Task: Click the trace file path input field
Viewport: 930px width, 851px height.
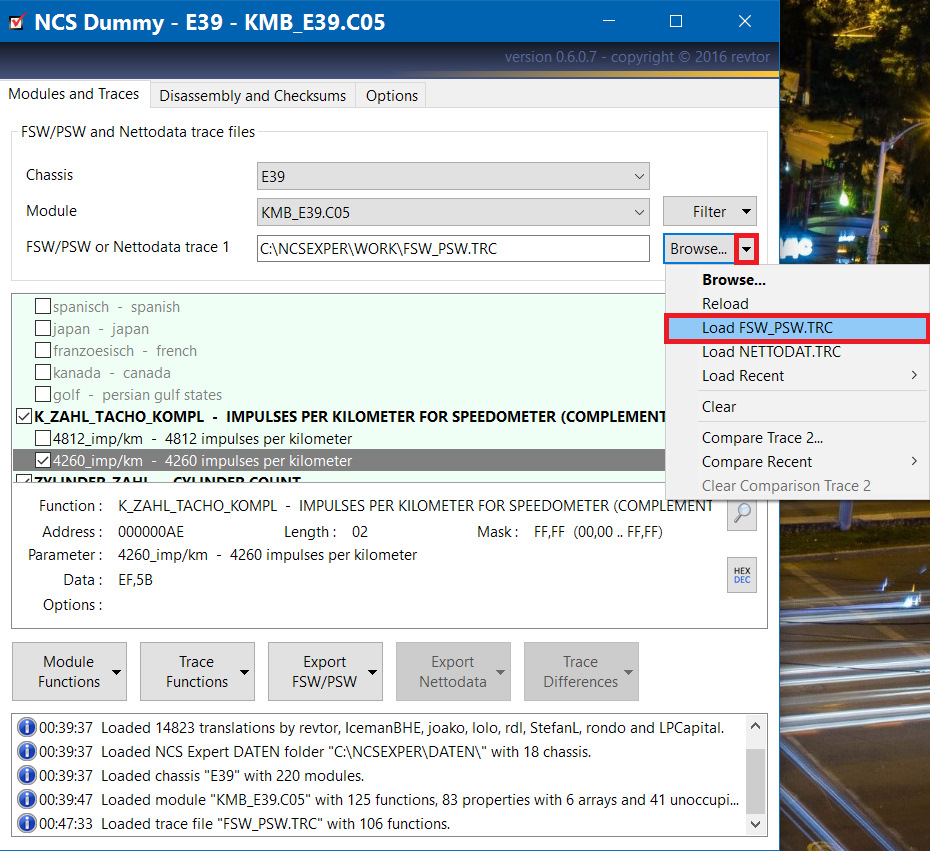Action: point(453,248)
